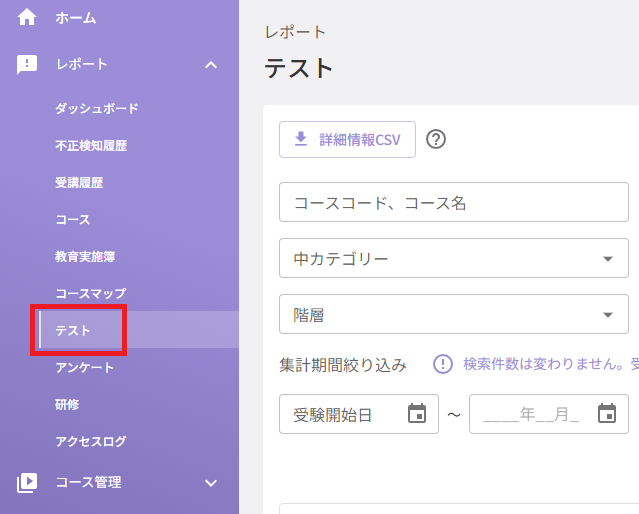Image resolution: width=639 pixels, height=514 pixels.
Task: Open end date calendar picker icon
Action: click(607, 413)
